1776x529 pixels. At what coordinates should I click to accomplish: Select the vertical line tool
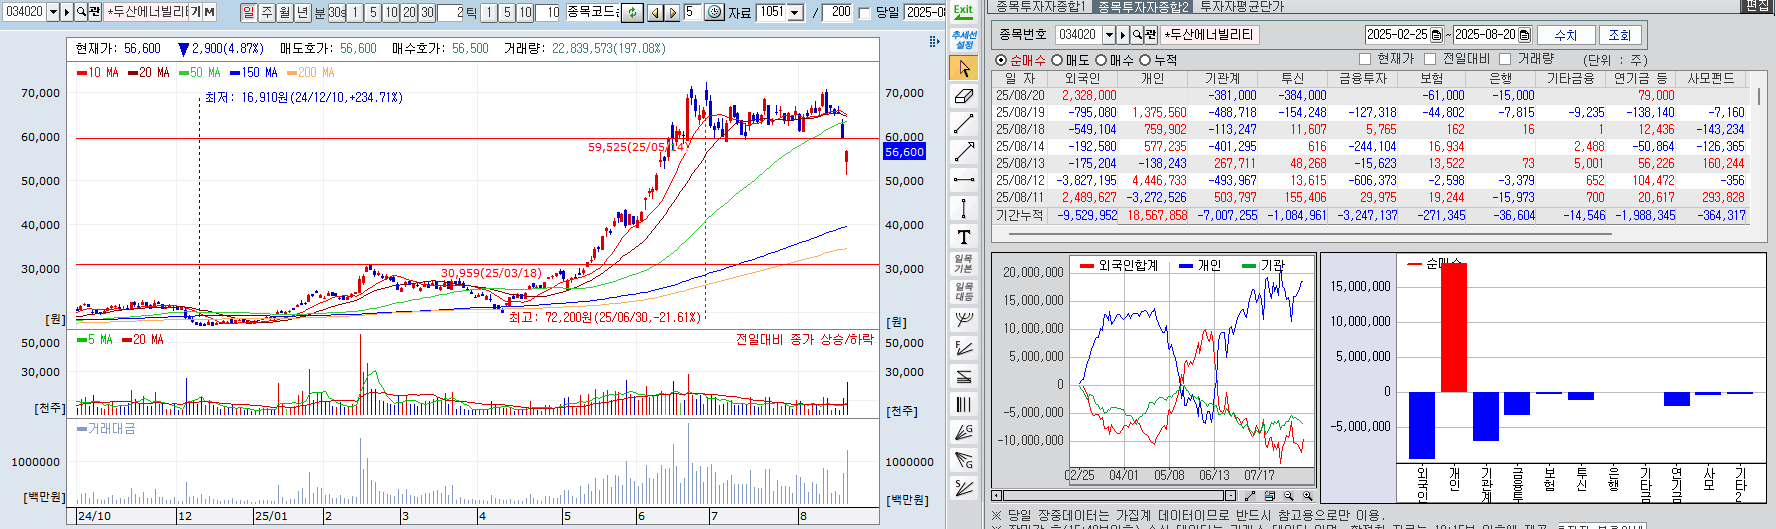pos(963,208)
